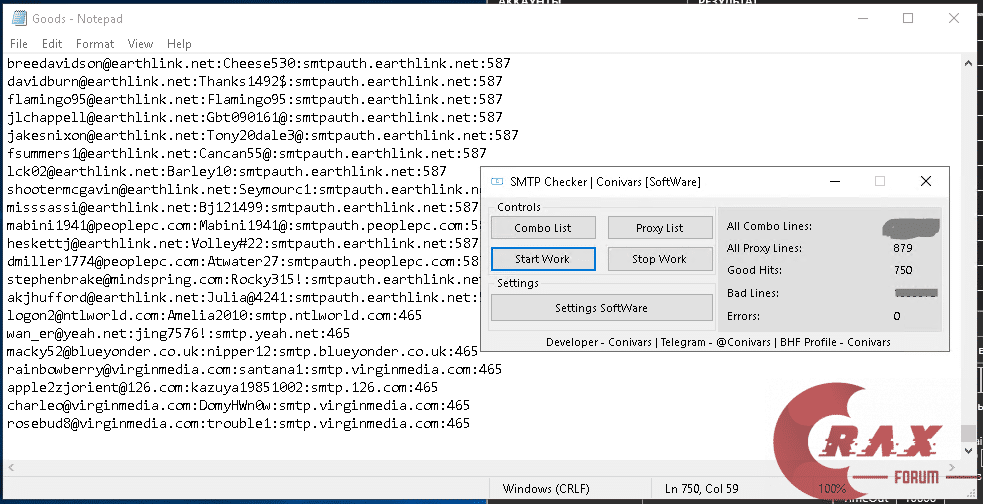Viewport: 983px width, 504px height.
Task: Open the View menu in Notepad
Action: coord(140,44)
